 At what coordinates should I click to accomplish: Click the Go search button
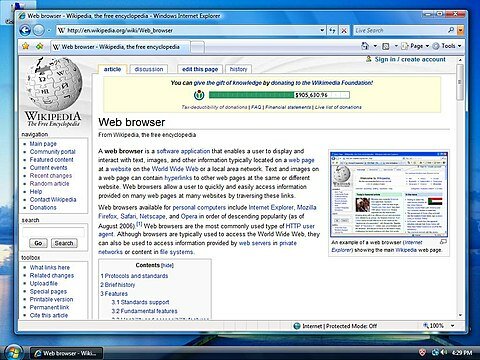click(x=38, y=243)
